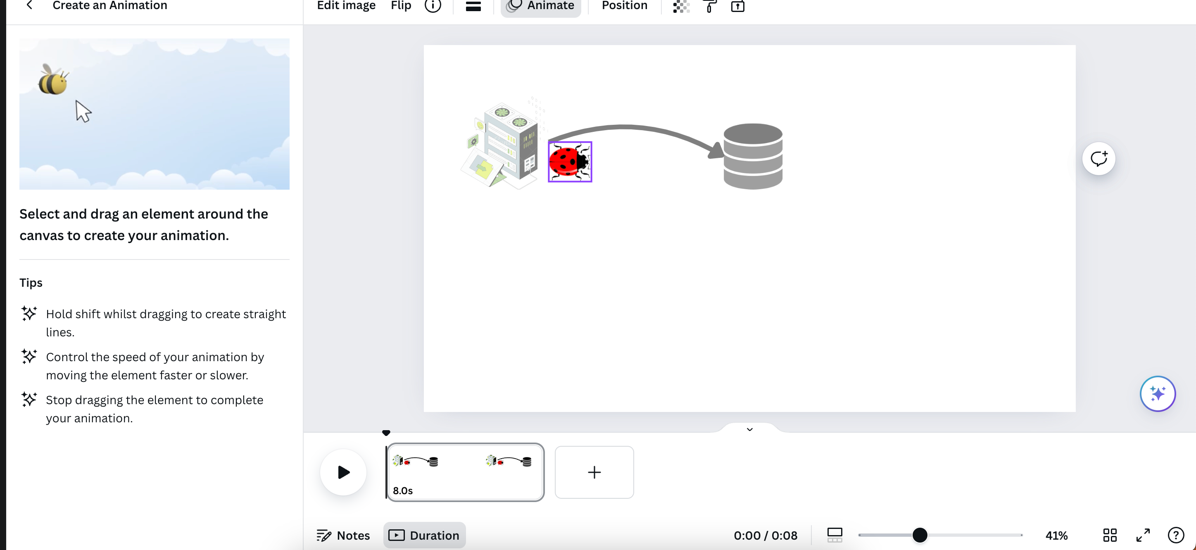Click the 'Control the speed' tip text
Viewport: 1196px width, 550px height.
[x=155, y=366]
